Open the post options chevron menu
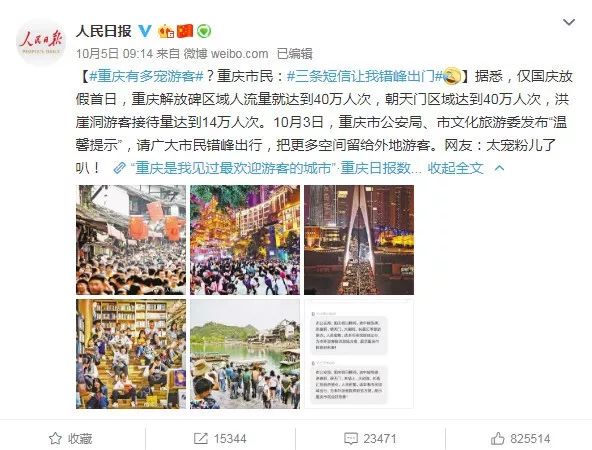Image resolution: width=592 pixels, height=450 pixels. point(569,22)
